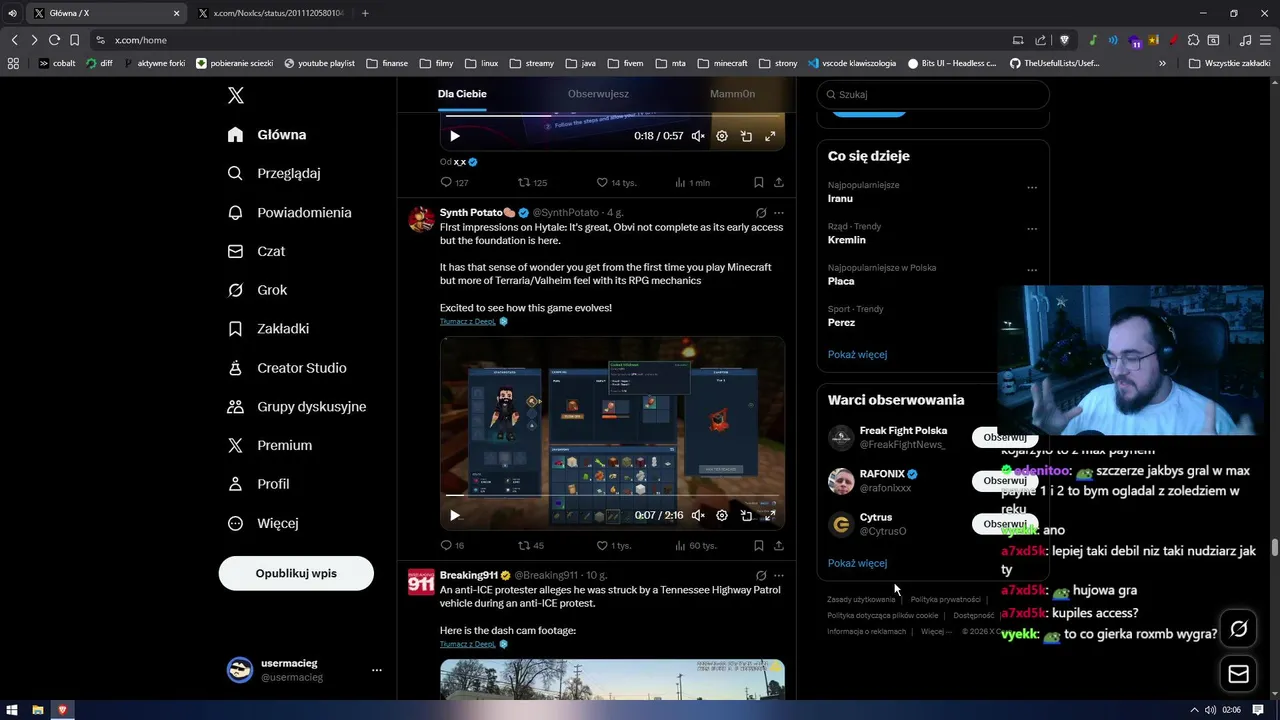
Task: Enter fullscreen on Hytale video
Action: click(770, 516)
